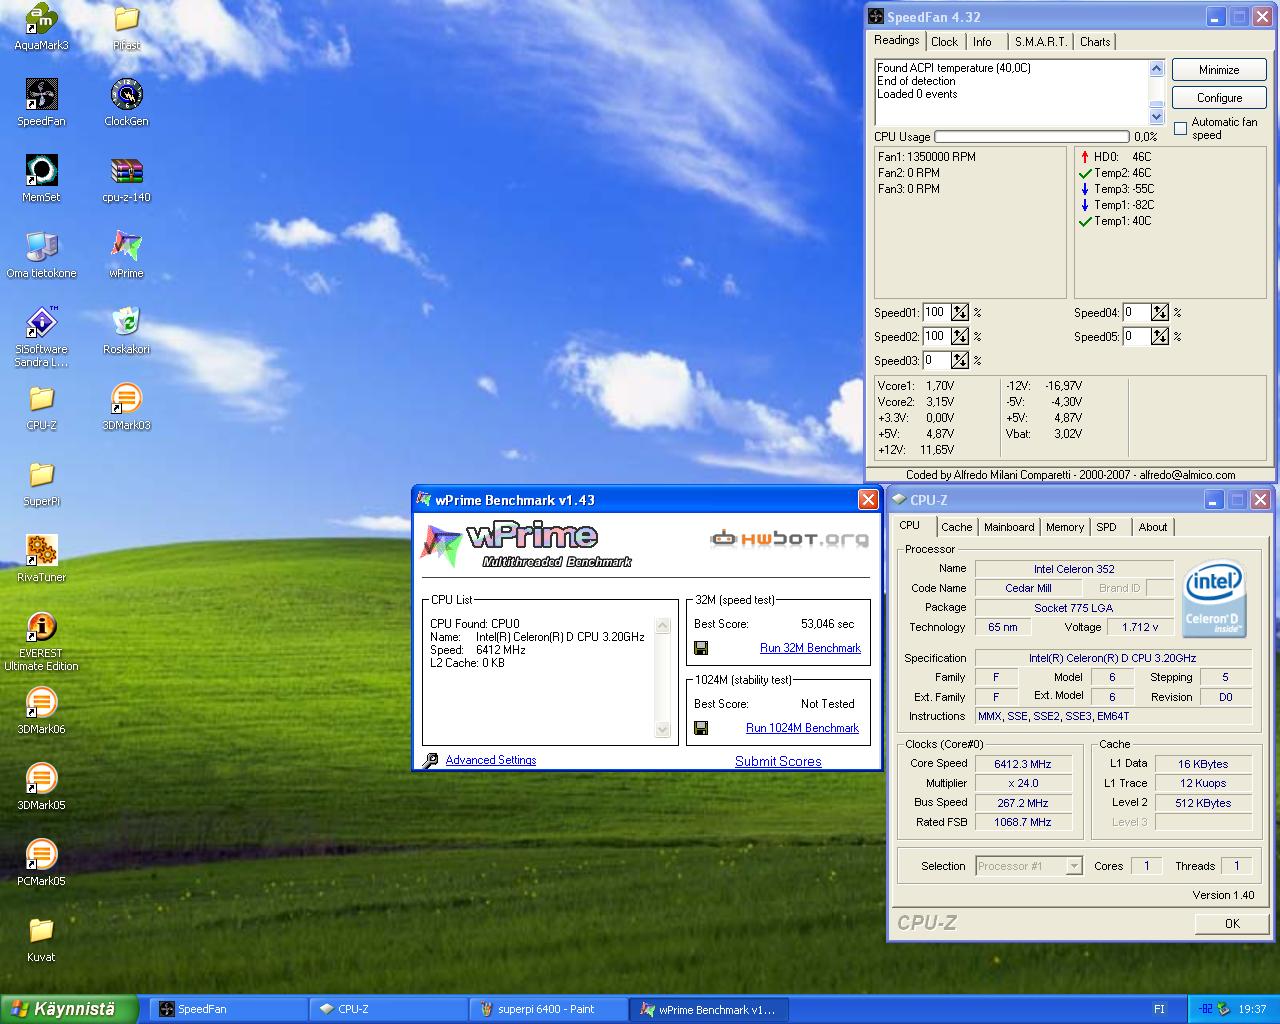Switch to SpeedFan taskbar button

[229, 1009]
